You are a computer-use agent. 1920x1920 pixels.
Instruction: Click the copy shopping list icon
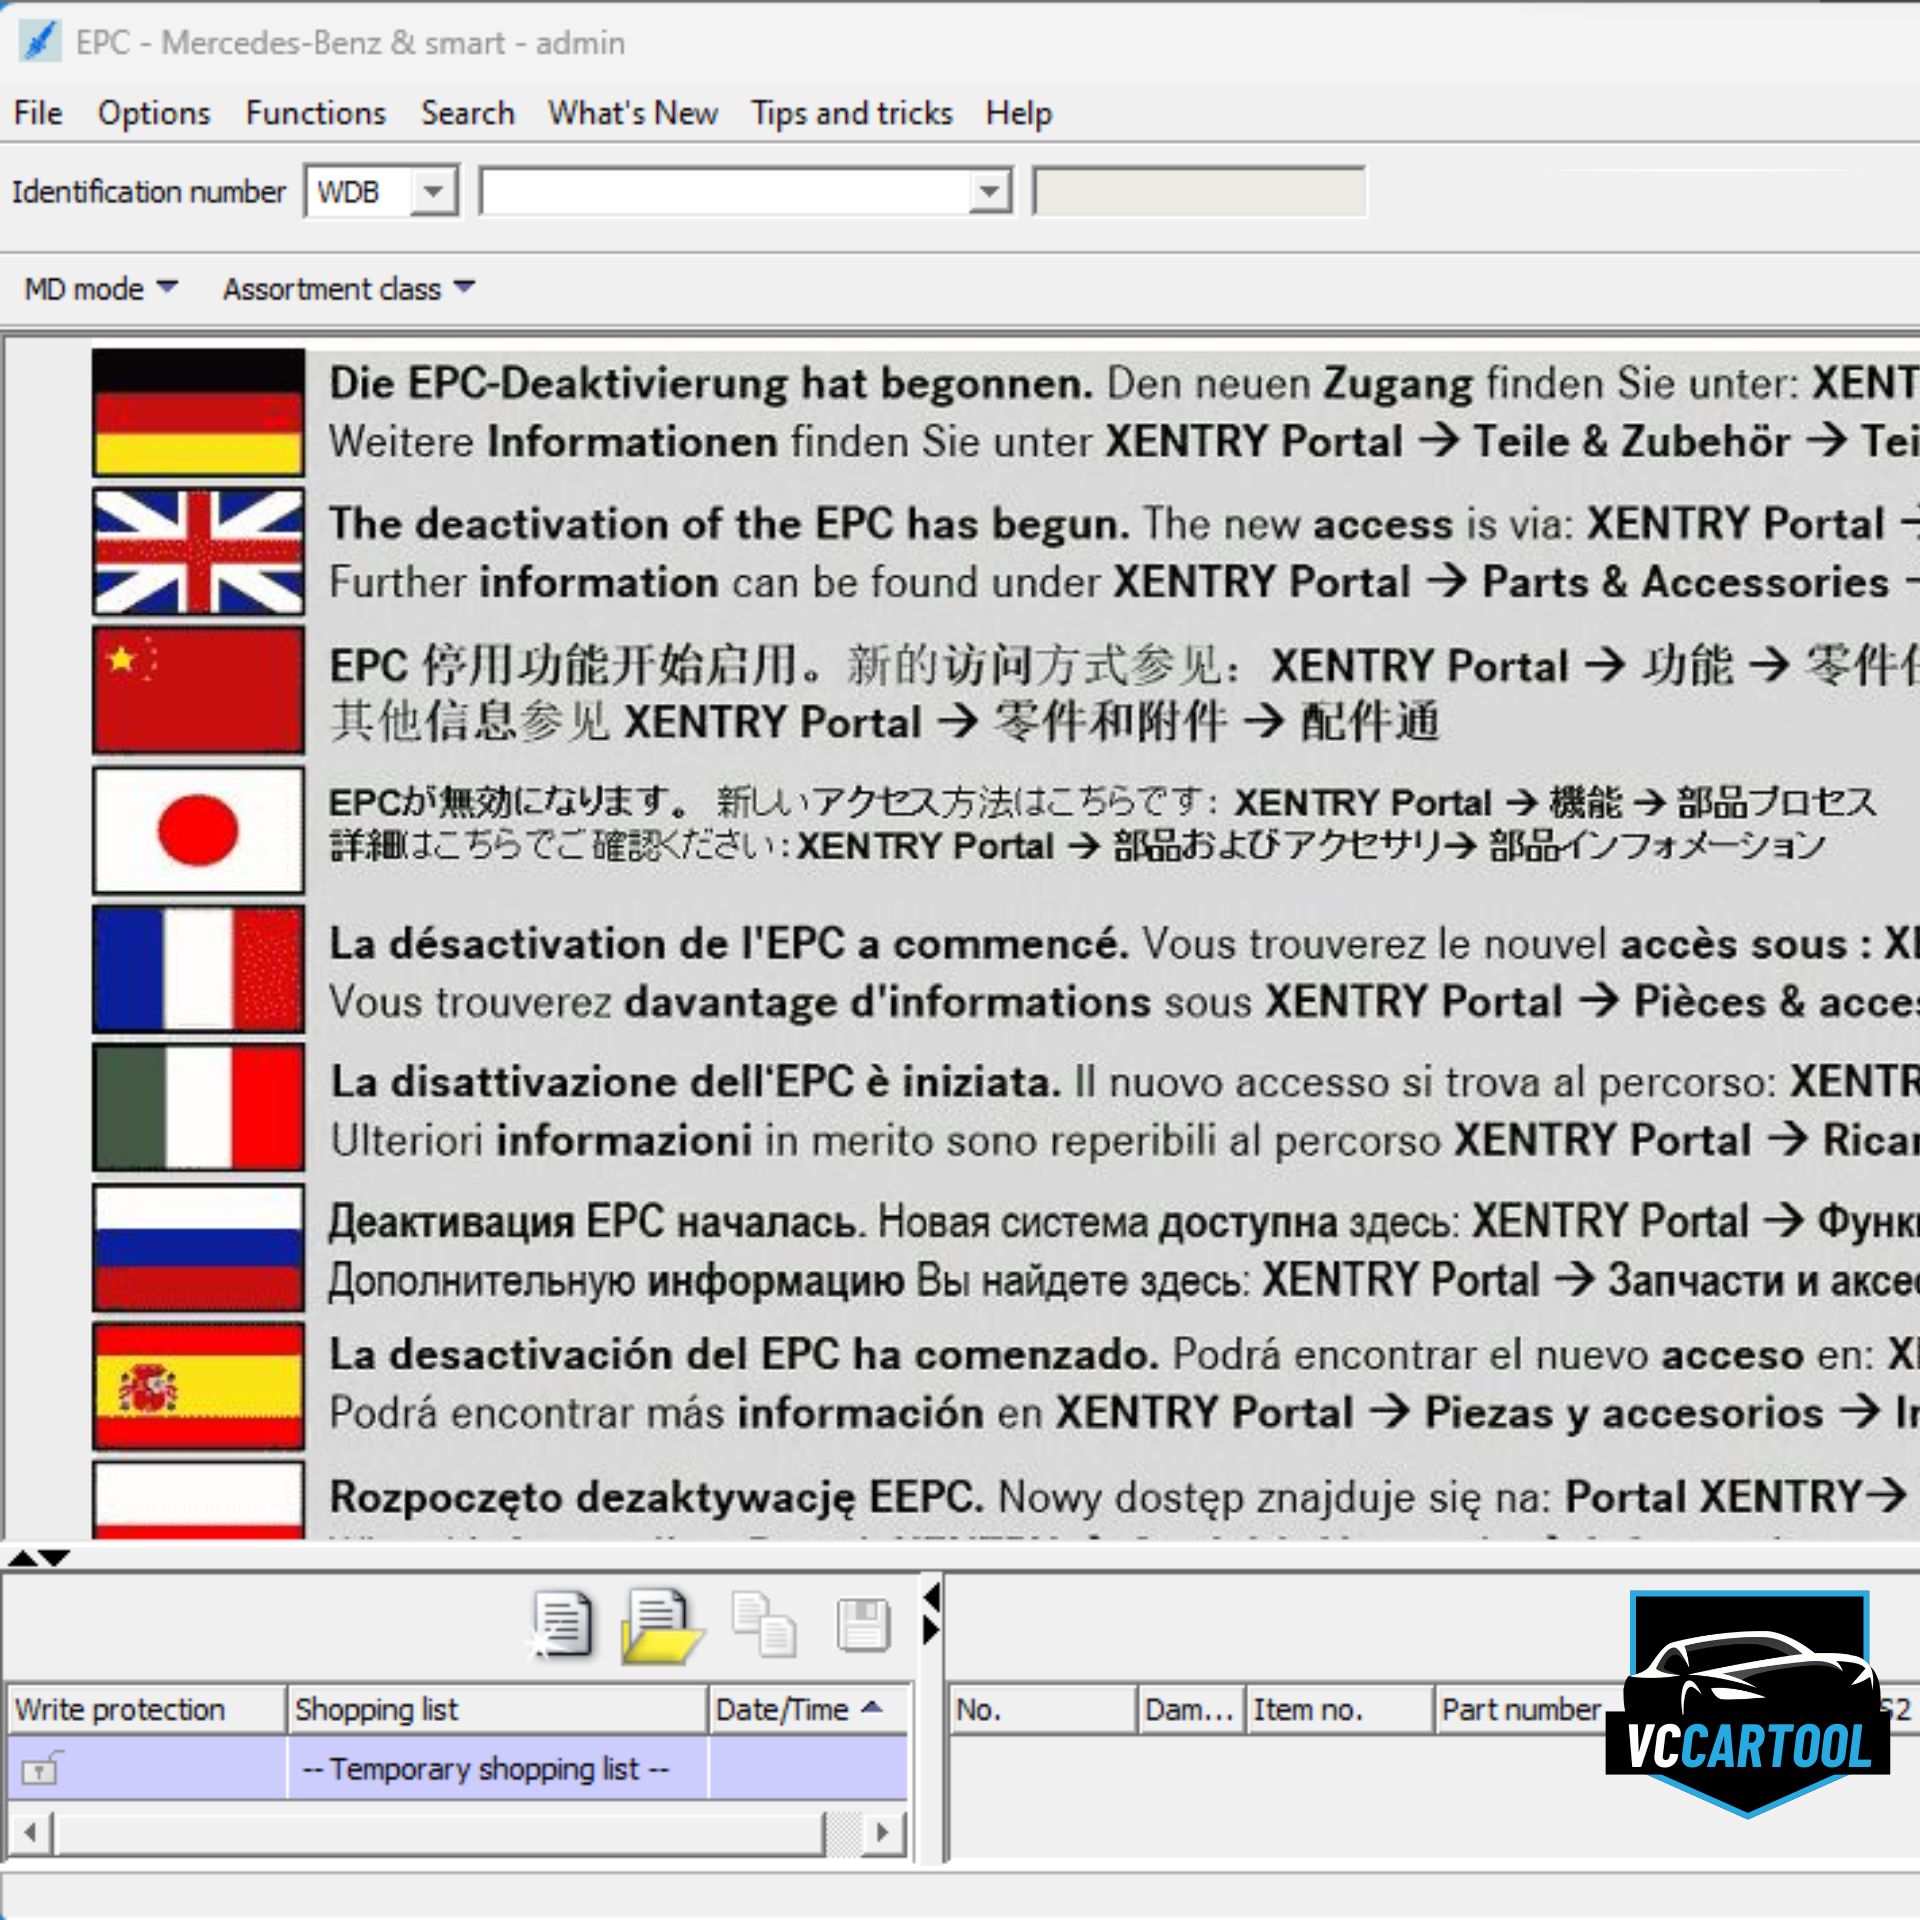coord(764,1626)
